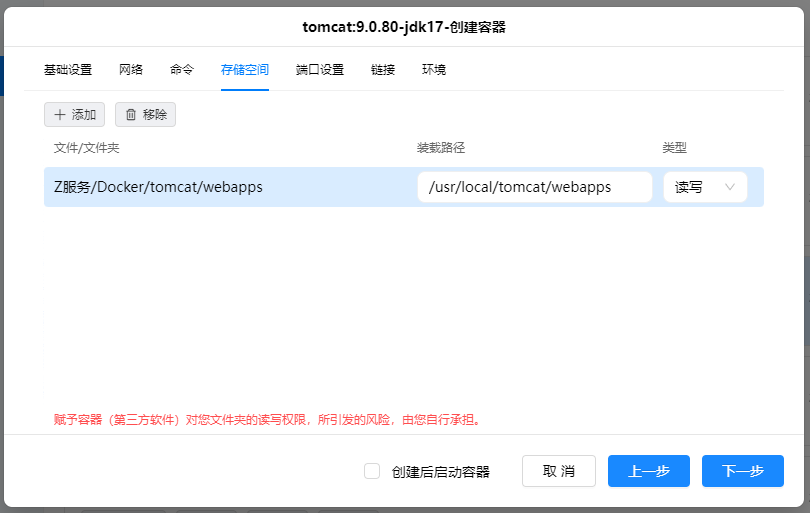This screenshot has height=513, width=810.
Task: Click the 类型 column header
Action: 674,148
